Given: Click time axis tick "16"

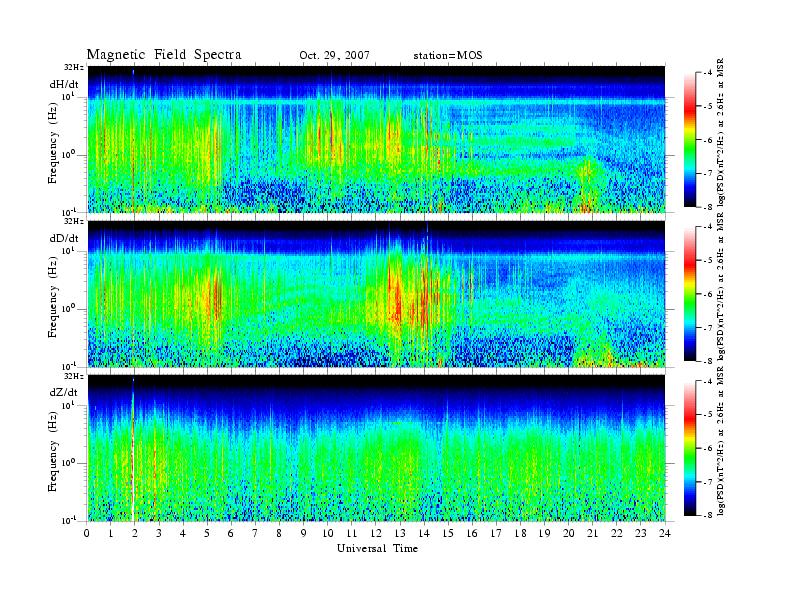Looking at the screenshot, I should point(472,533).
